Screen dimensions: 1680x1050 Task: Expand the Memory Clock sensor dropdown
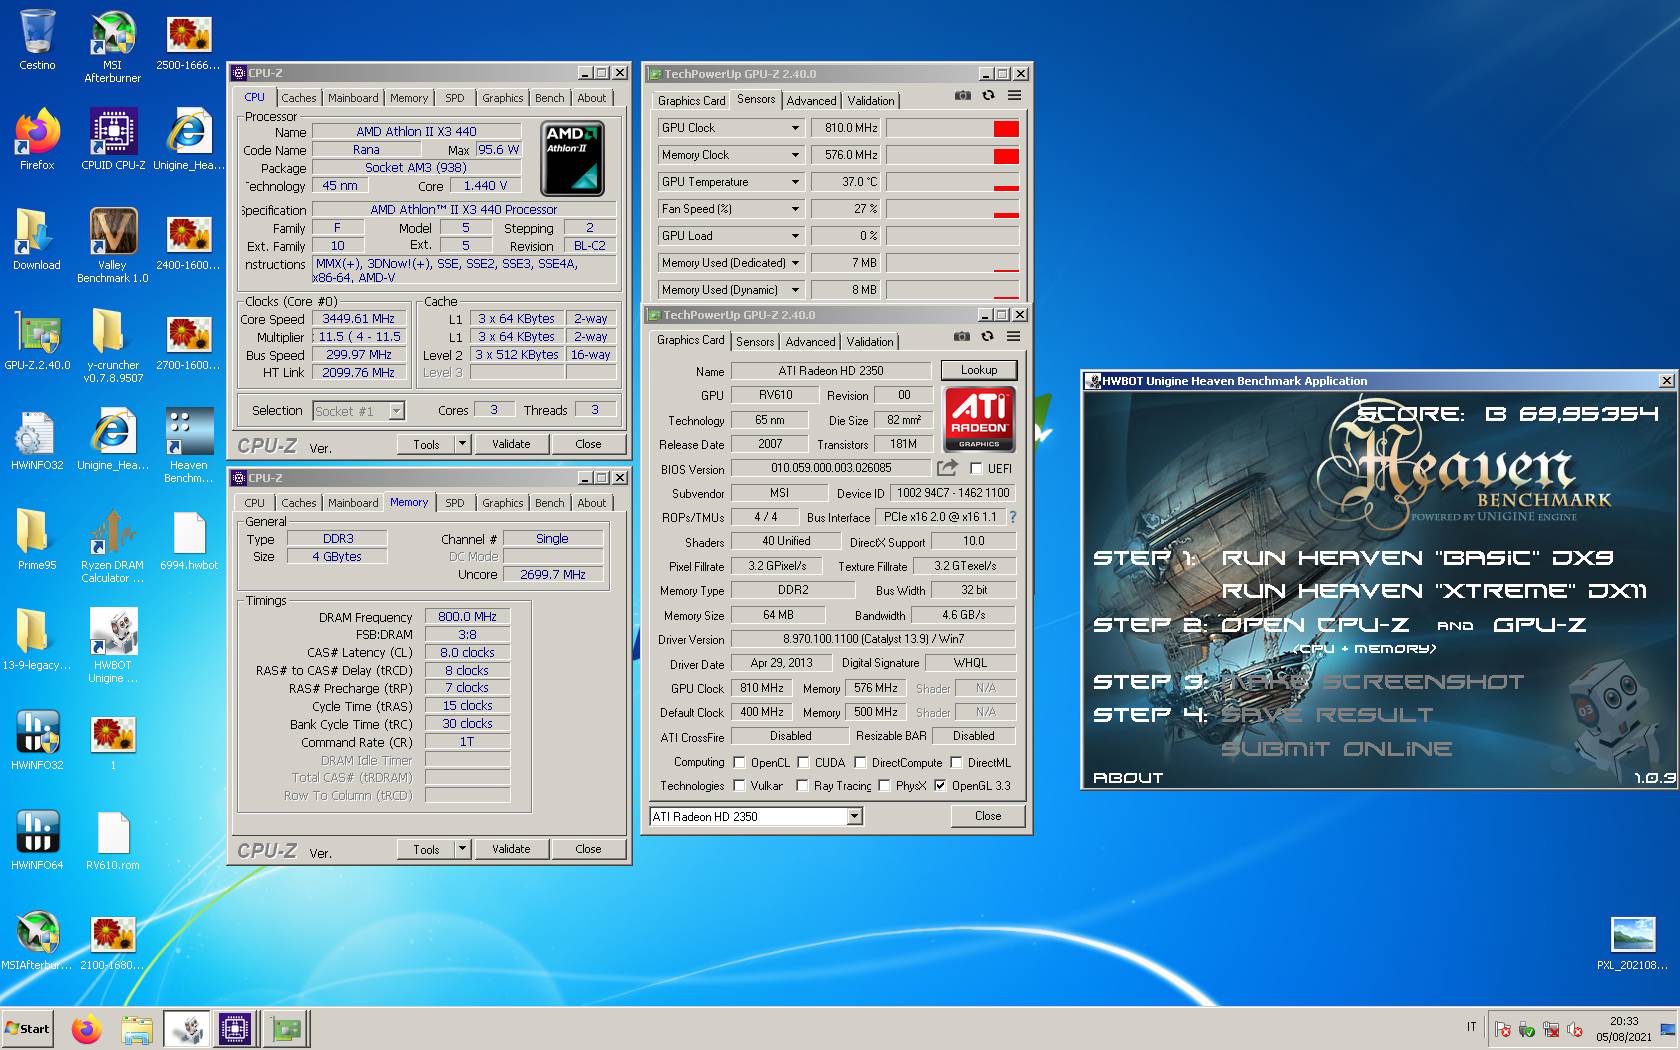[x=796, y=155]
